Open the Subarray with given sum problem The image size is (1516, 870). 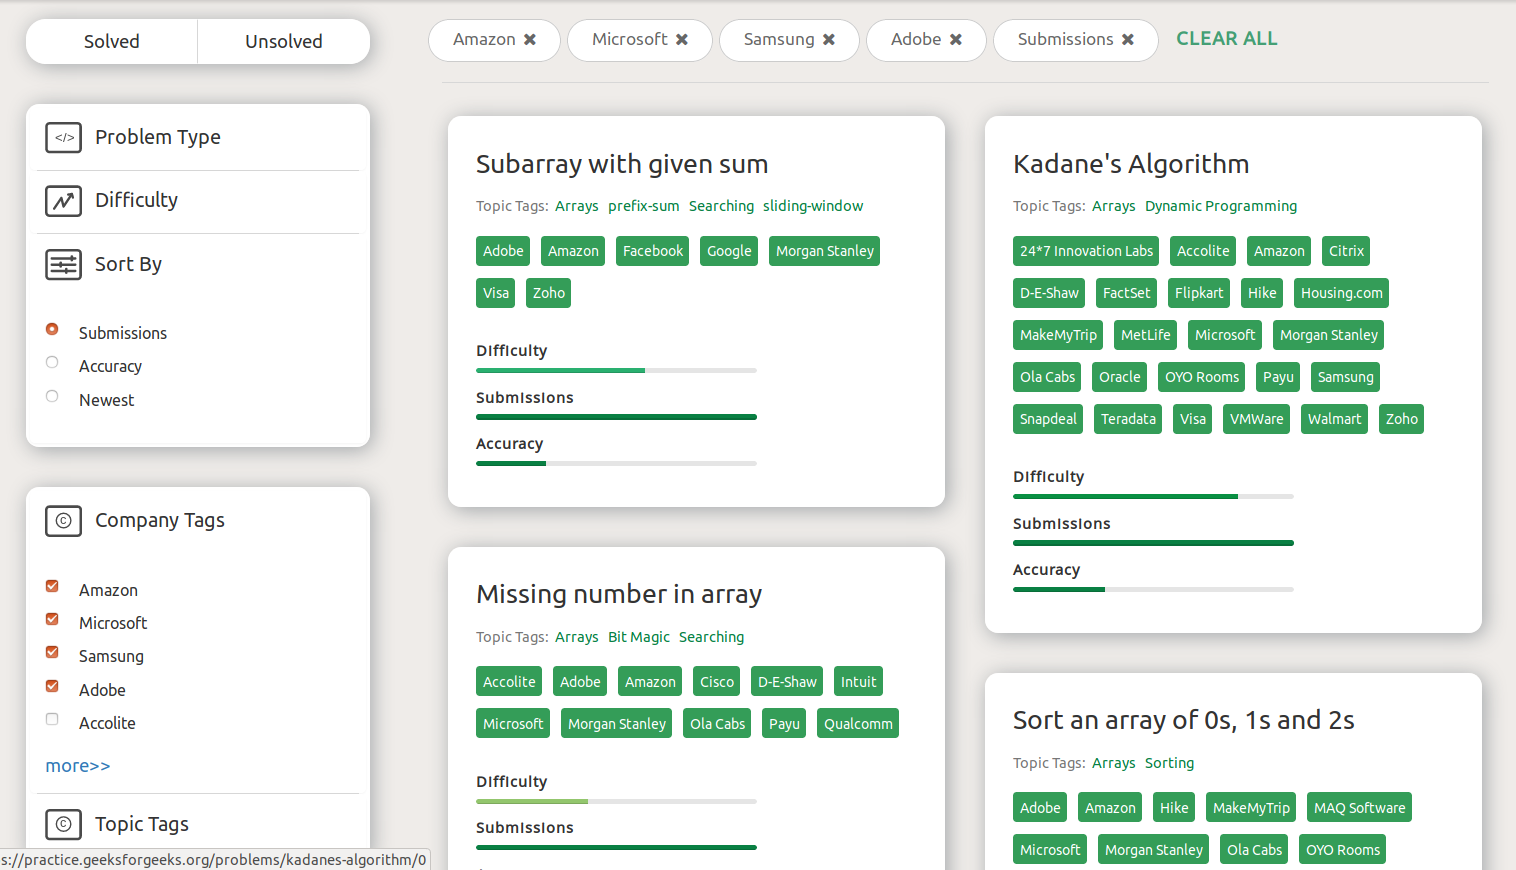pos(622,164)
